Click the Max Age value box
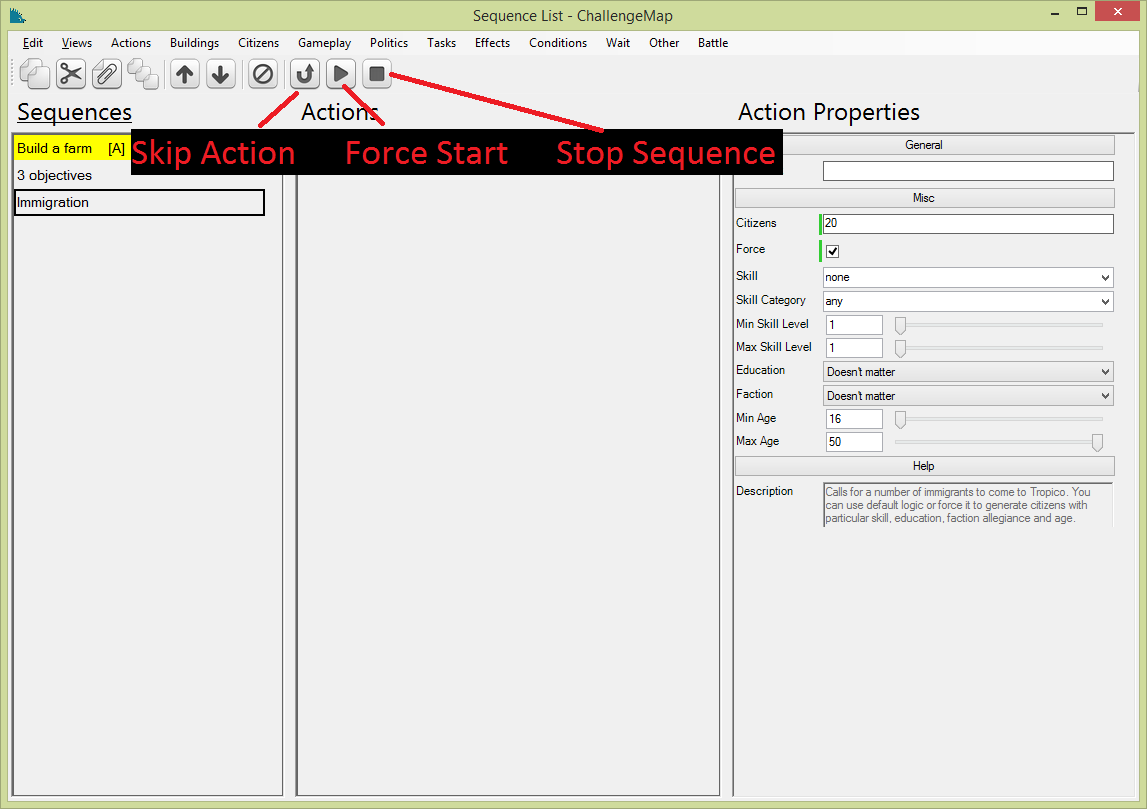Screen dimensions: 1147x809 tap(854, 442)
